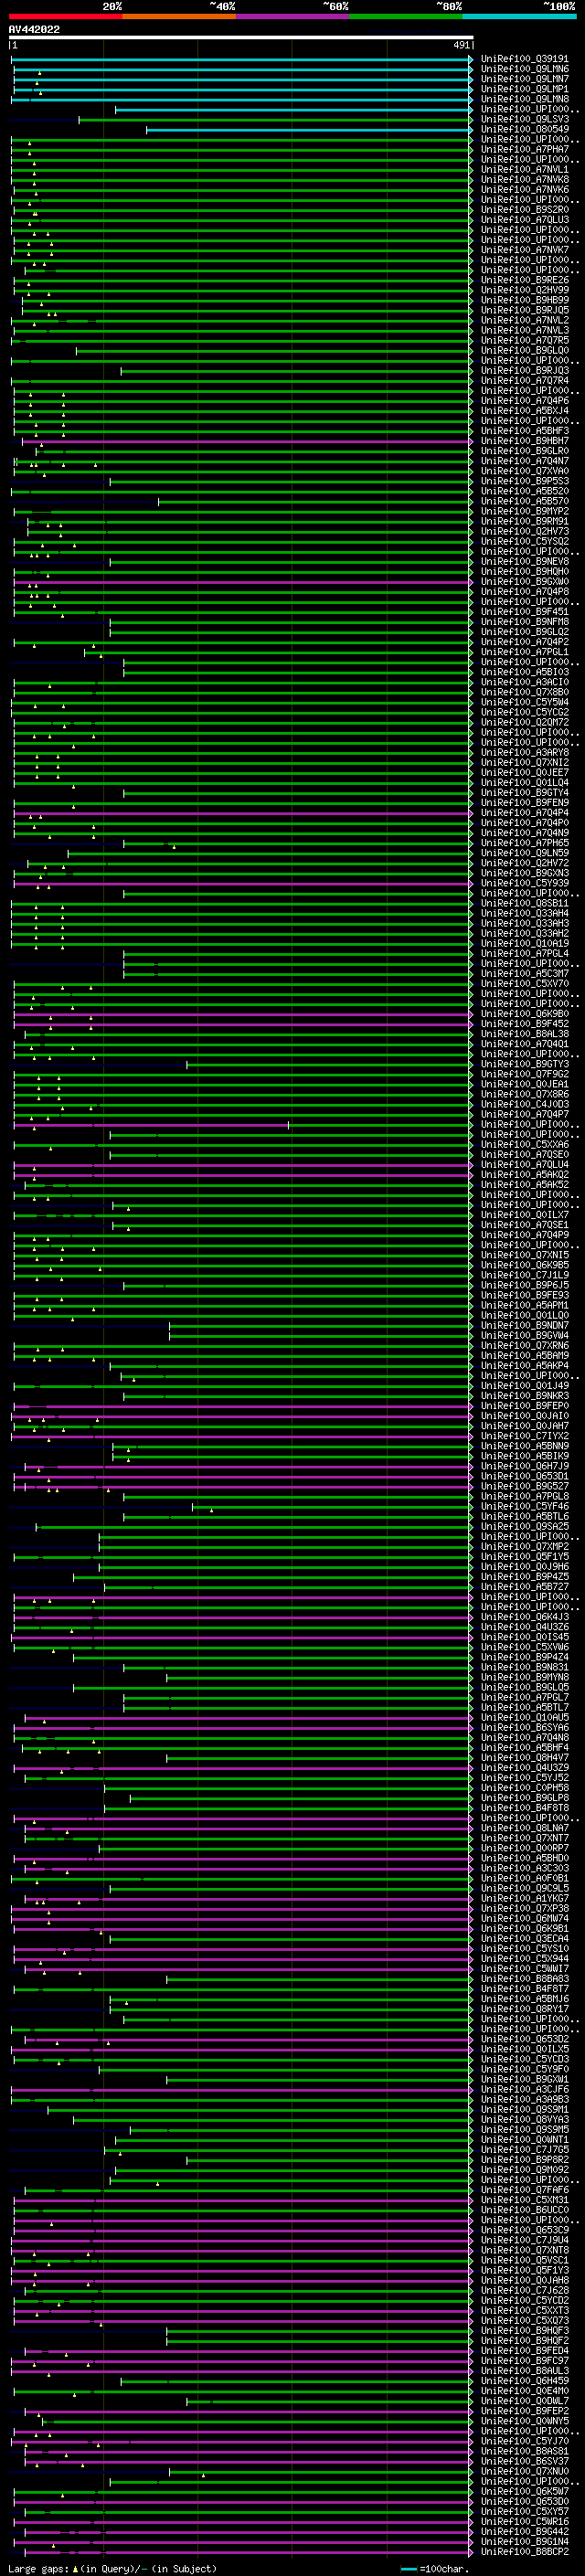The image size is (585, 2576).
Task: Select hit label UniRef100_B9P5S3
Action: pyautogui.click(x=525, y=481)
